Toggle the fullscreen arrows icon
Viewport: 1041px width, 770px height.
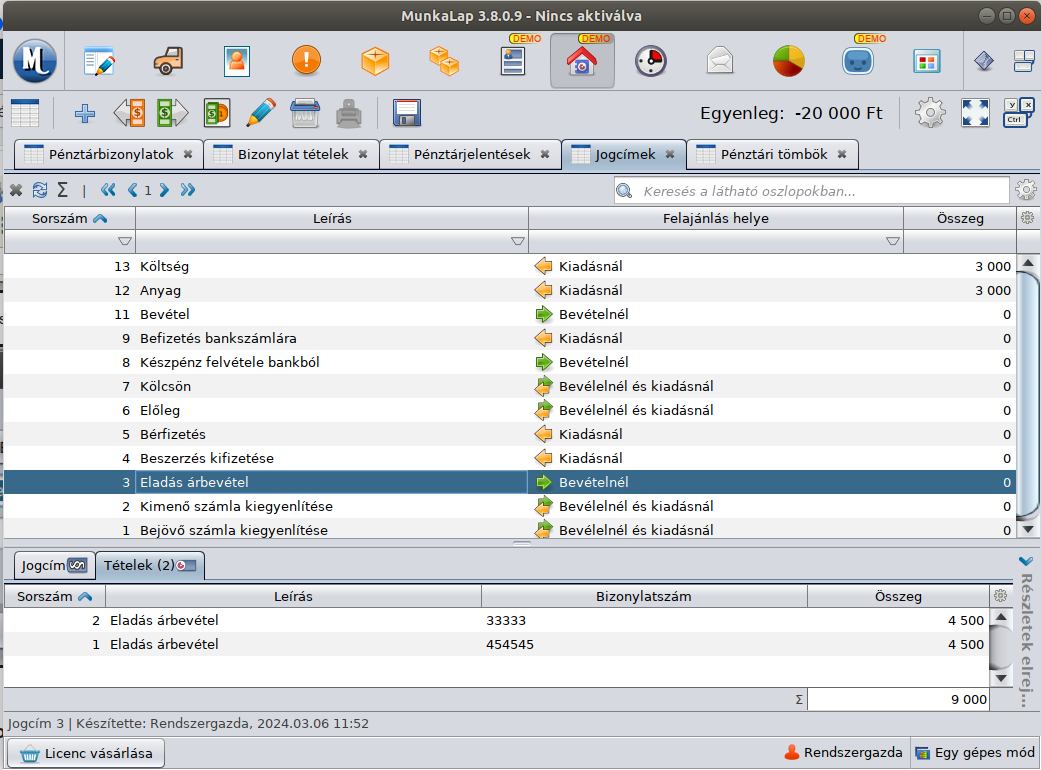click(x=975, y=113)
